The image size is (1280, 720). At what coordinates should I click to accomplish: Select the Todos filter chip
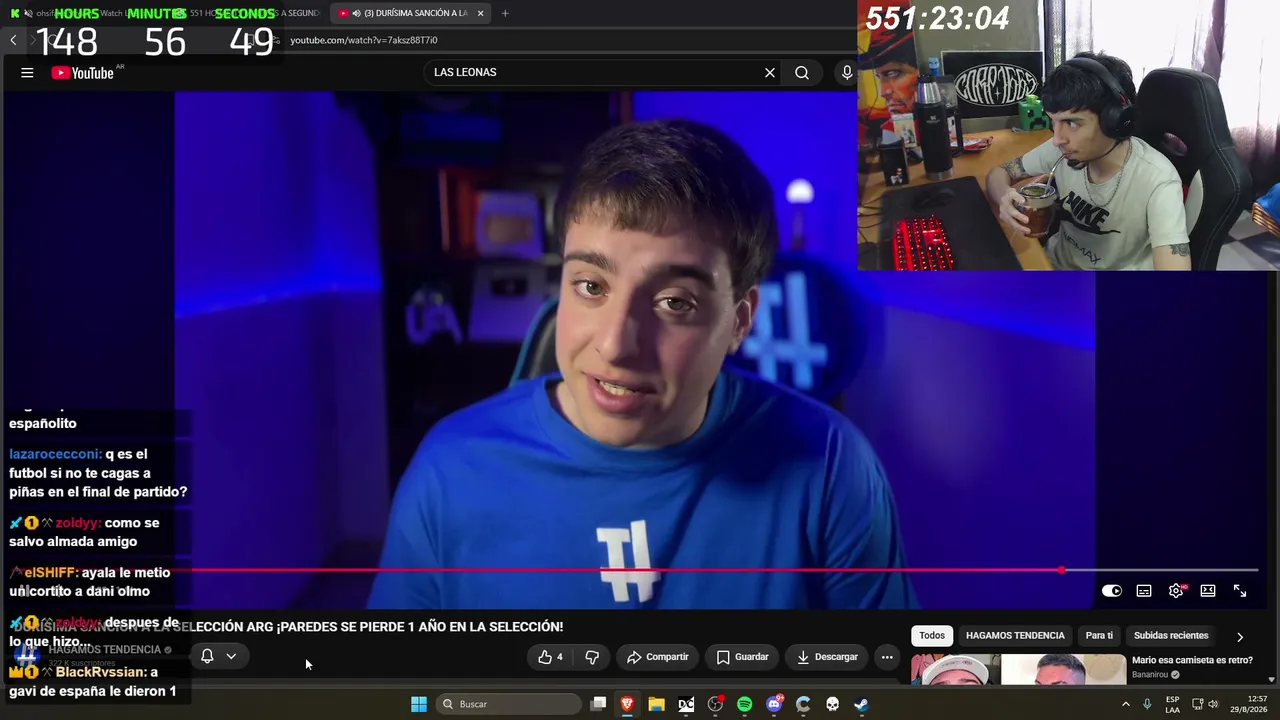[x=932, y=635]
